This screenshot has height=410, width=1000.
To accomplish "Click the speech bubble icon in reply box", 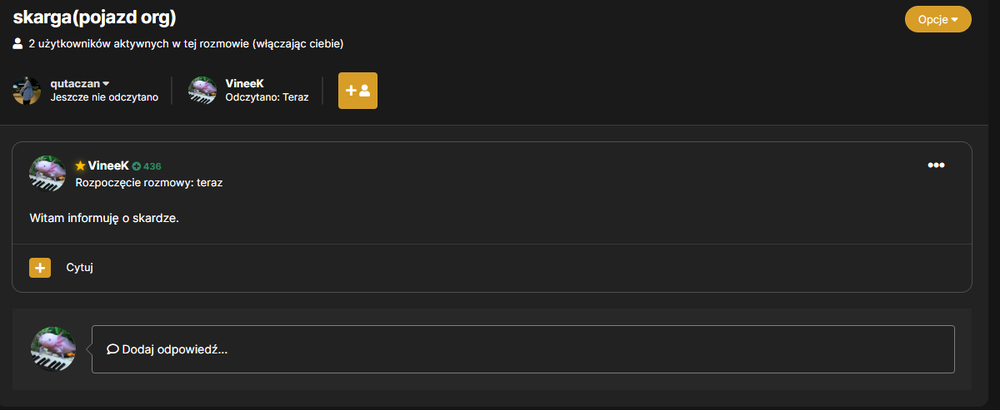I will (x=113, y=349).
